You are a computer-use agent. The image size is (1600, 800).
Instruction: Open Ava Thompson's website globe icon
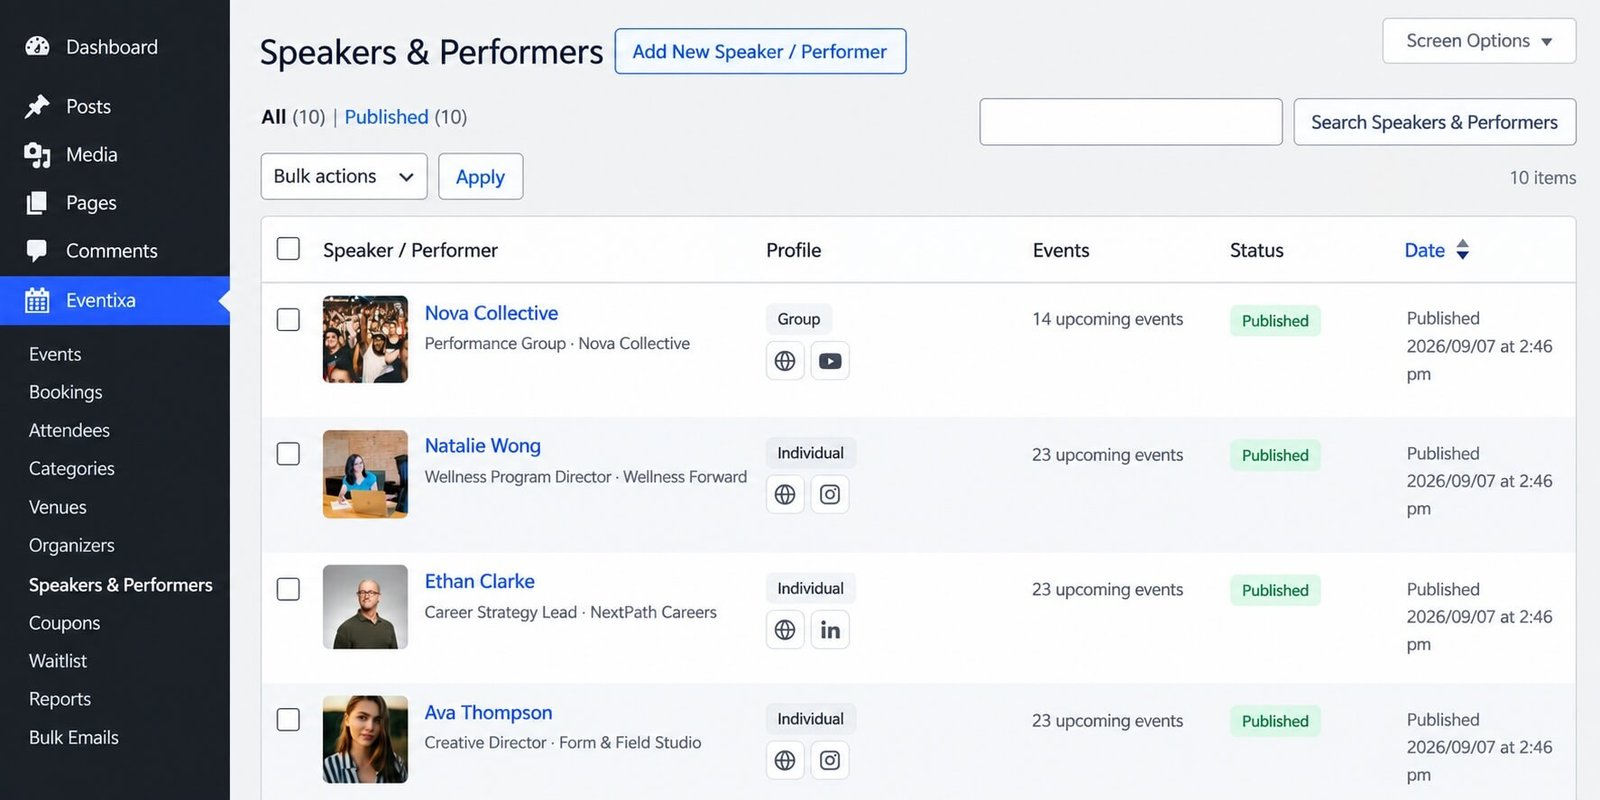(x=785, y=760)
